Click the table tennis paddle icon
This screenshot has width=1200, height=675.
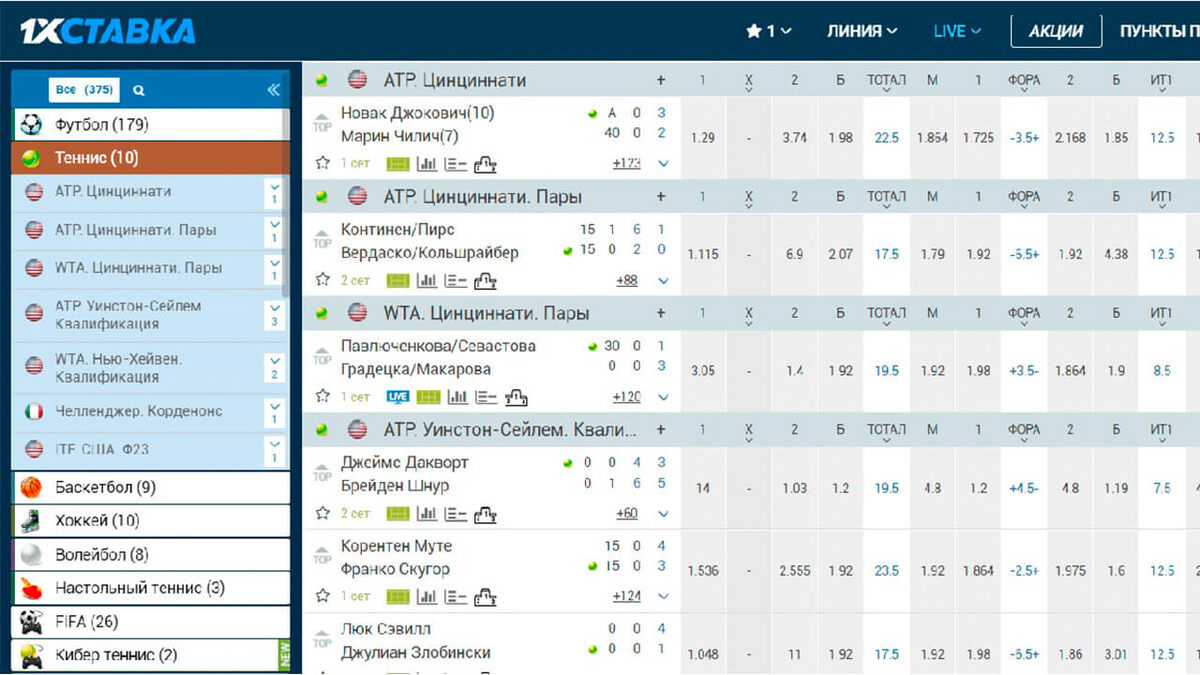[x=31, y=588]
